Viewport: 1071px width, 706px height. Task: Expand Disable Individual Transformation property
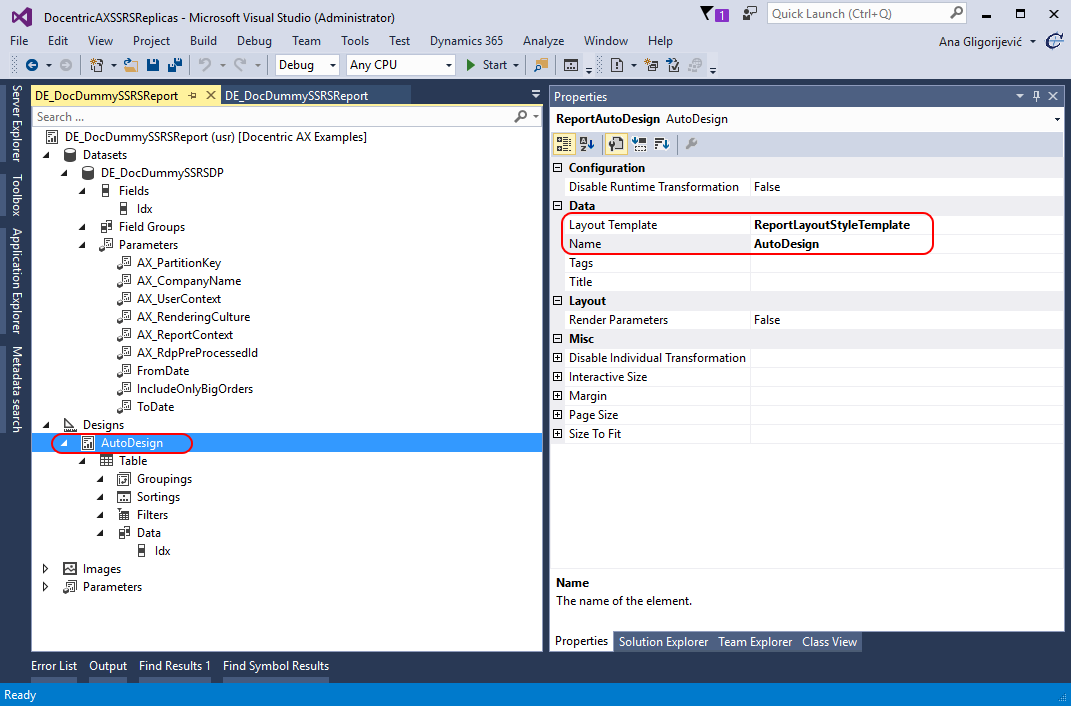pos(557,358)
